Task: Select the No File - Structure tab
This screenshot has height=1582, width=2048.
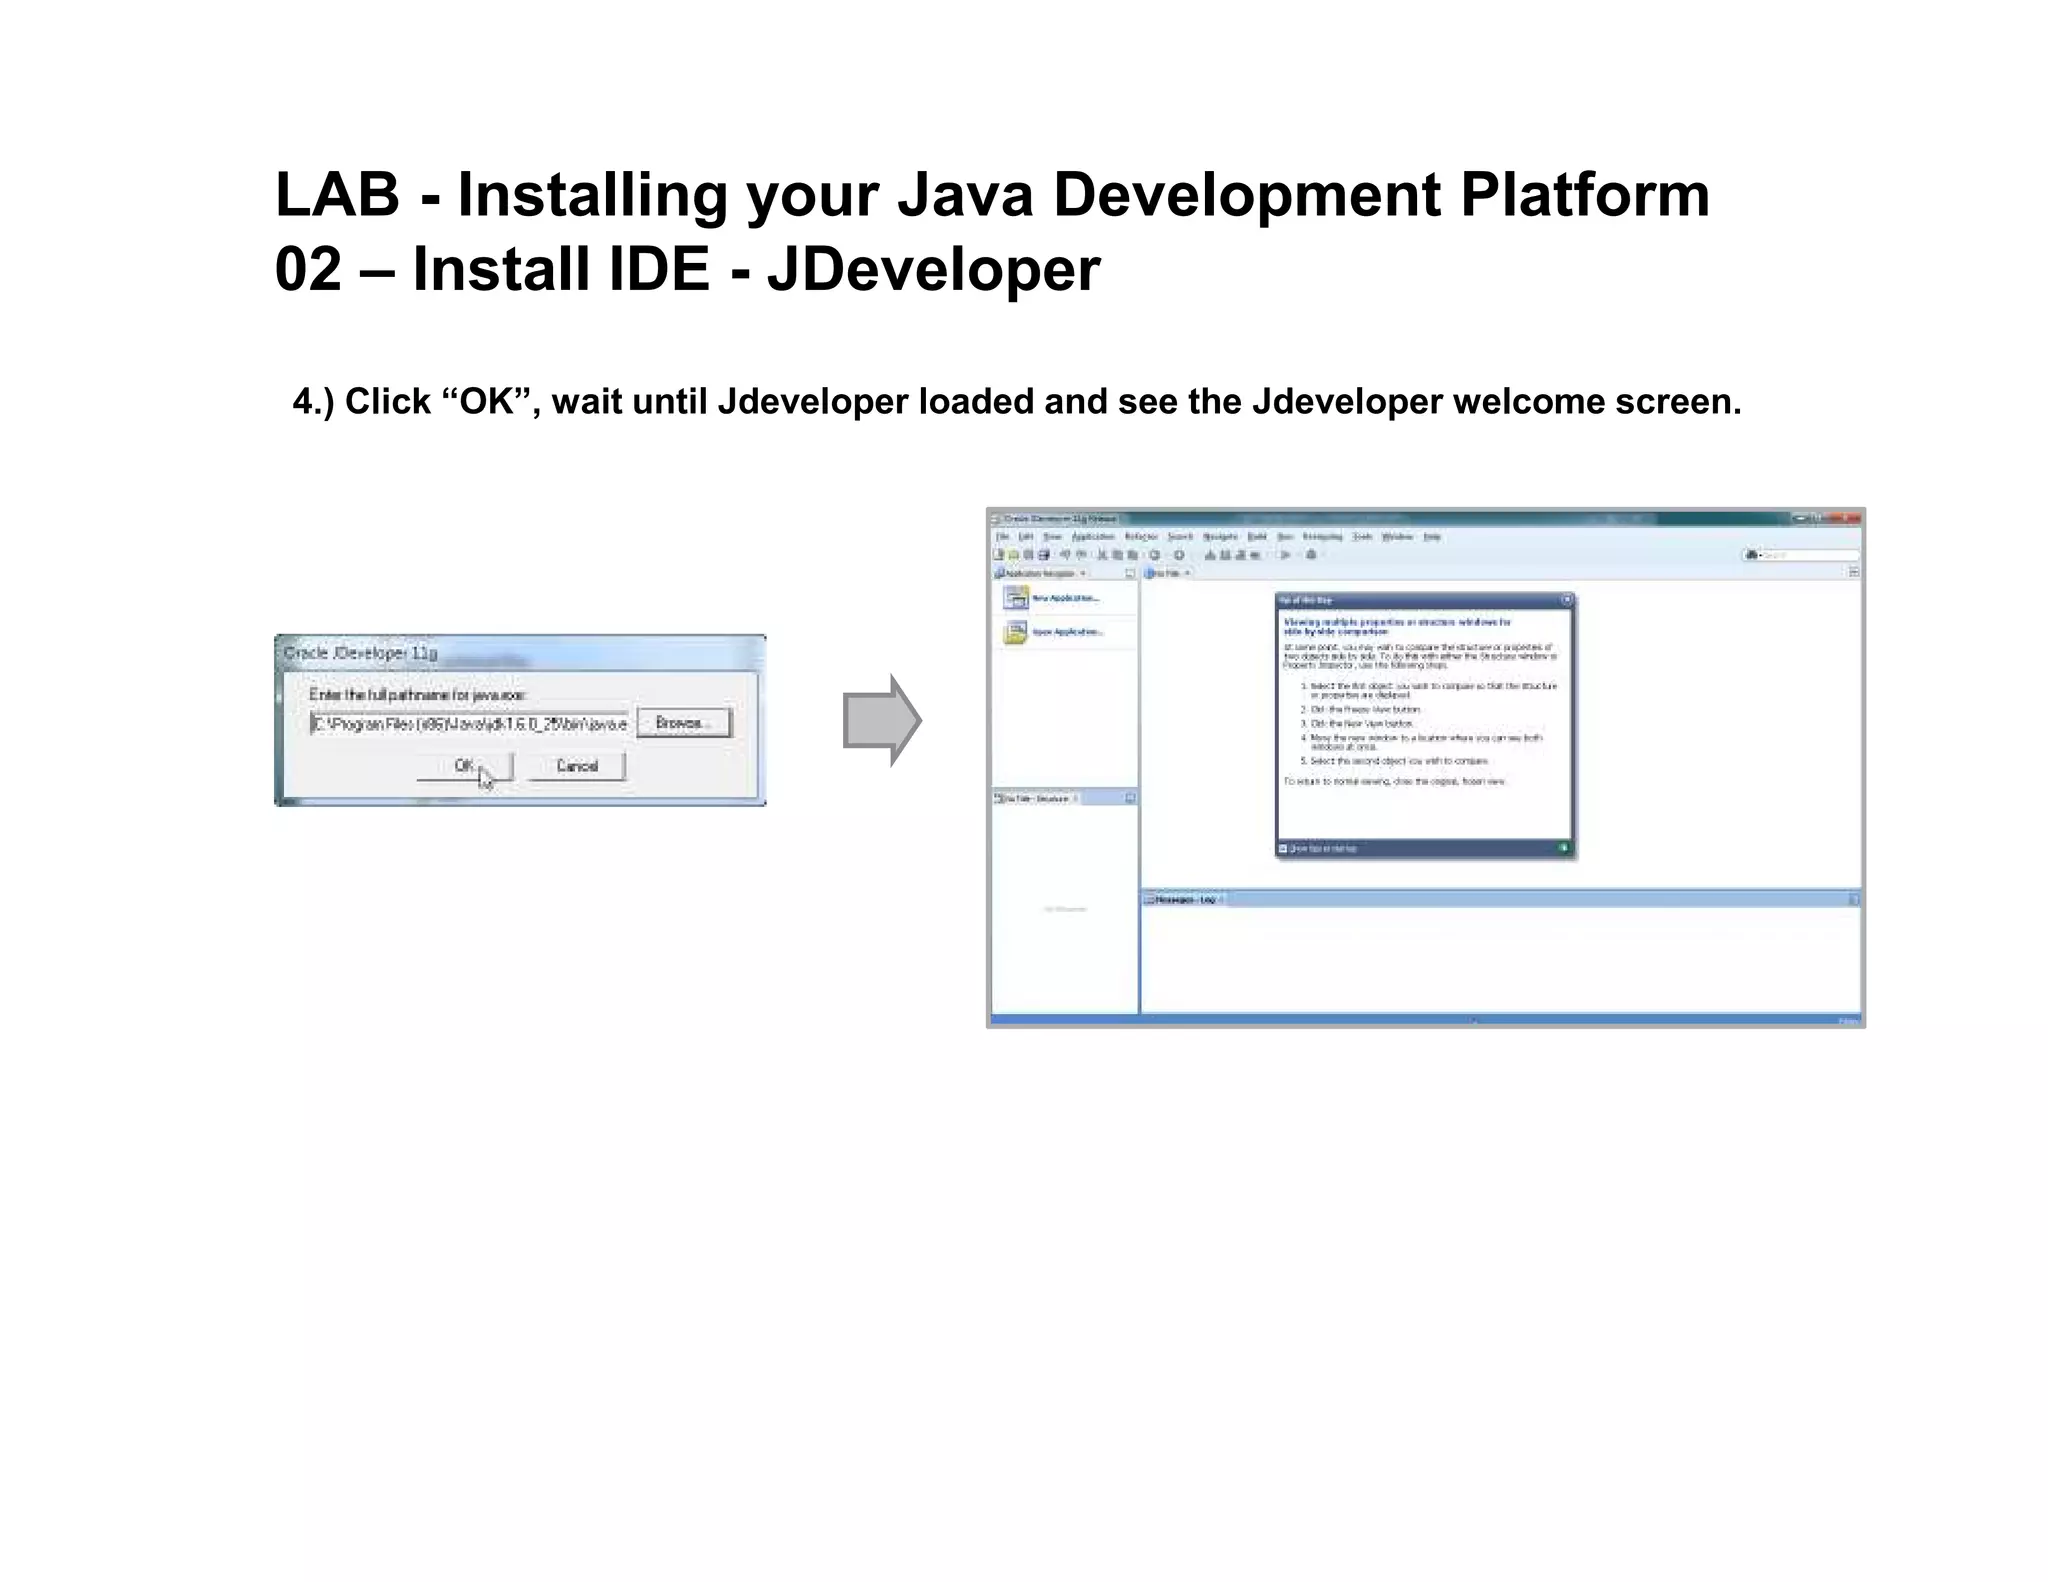Action: coord(1037,798)
